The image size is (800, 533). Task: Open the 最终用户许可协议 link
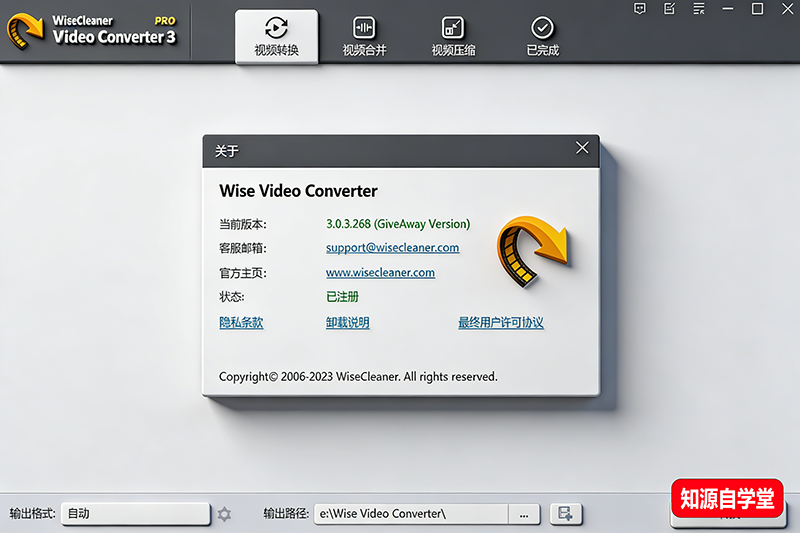point(500,323)
